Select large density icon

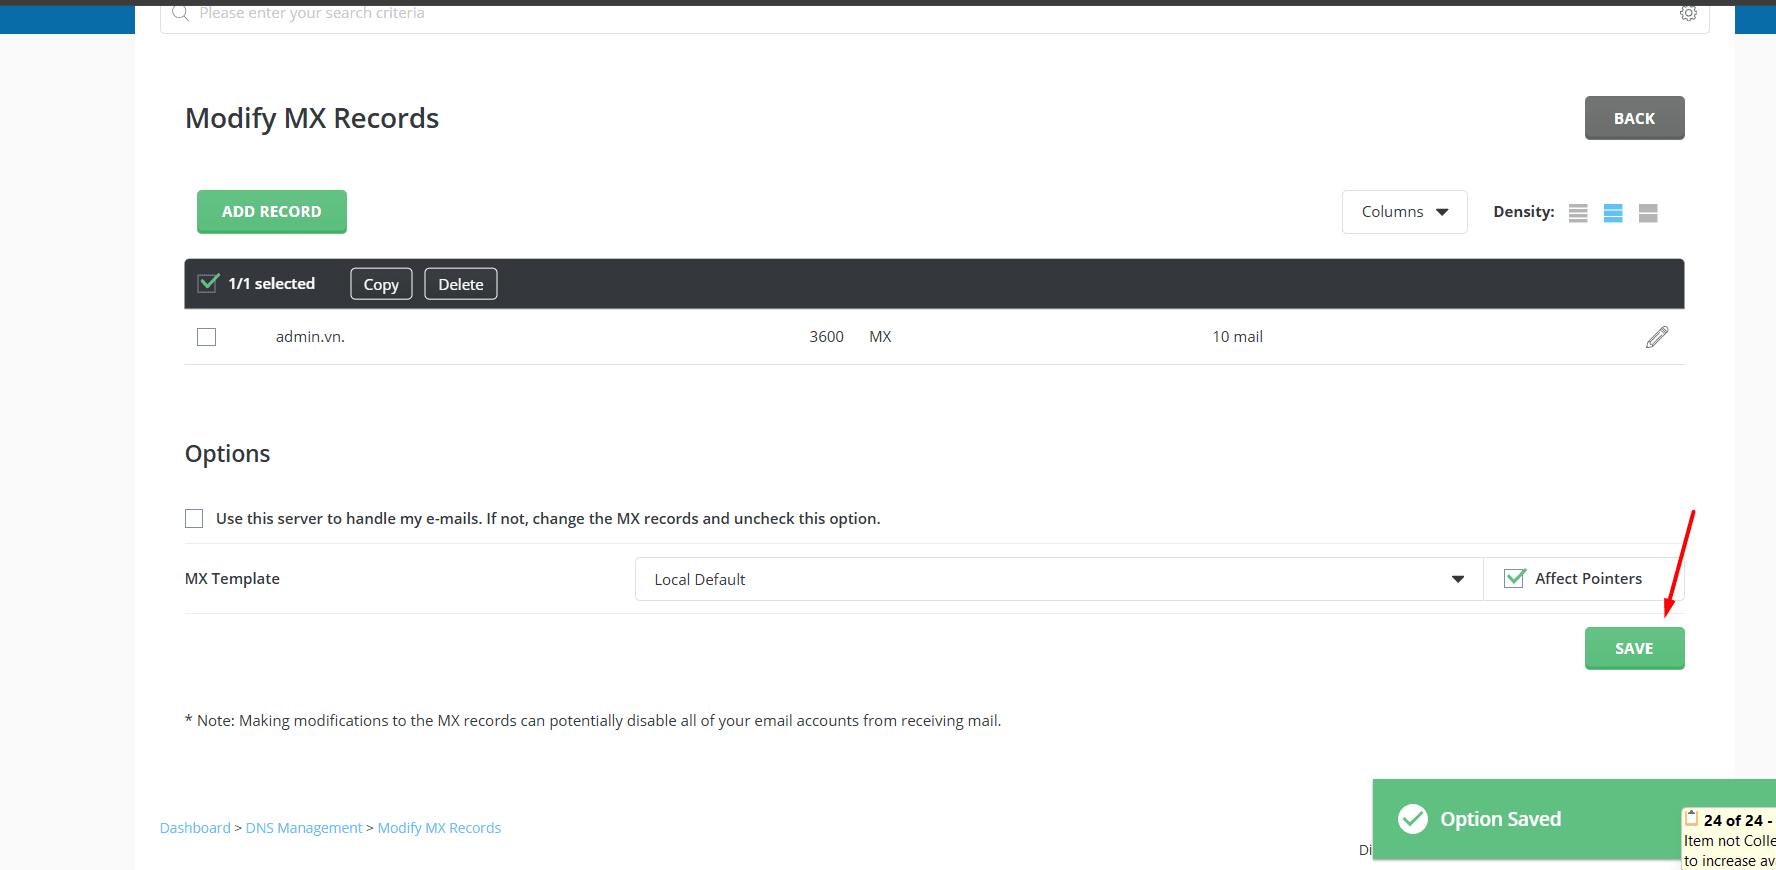click(x=1648, y=213)
